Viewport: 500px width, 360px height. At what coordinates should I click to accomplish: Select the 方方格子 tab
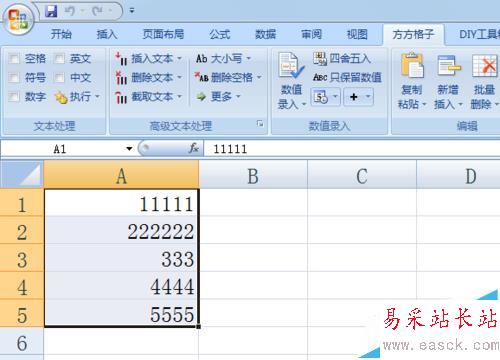point(413,34)
